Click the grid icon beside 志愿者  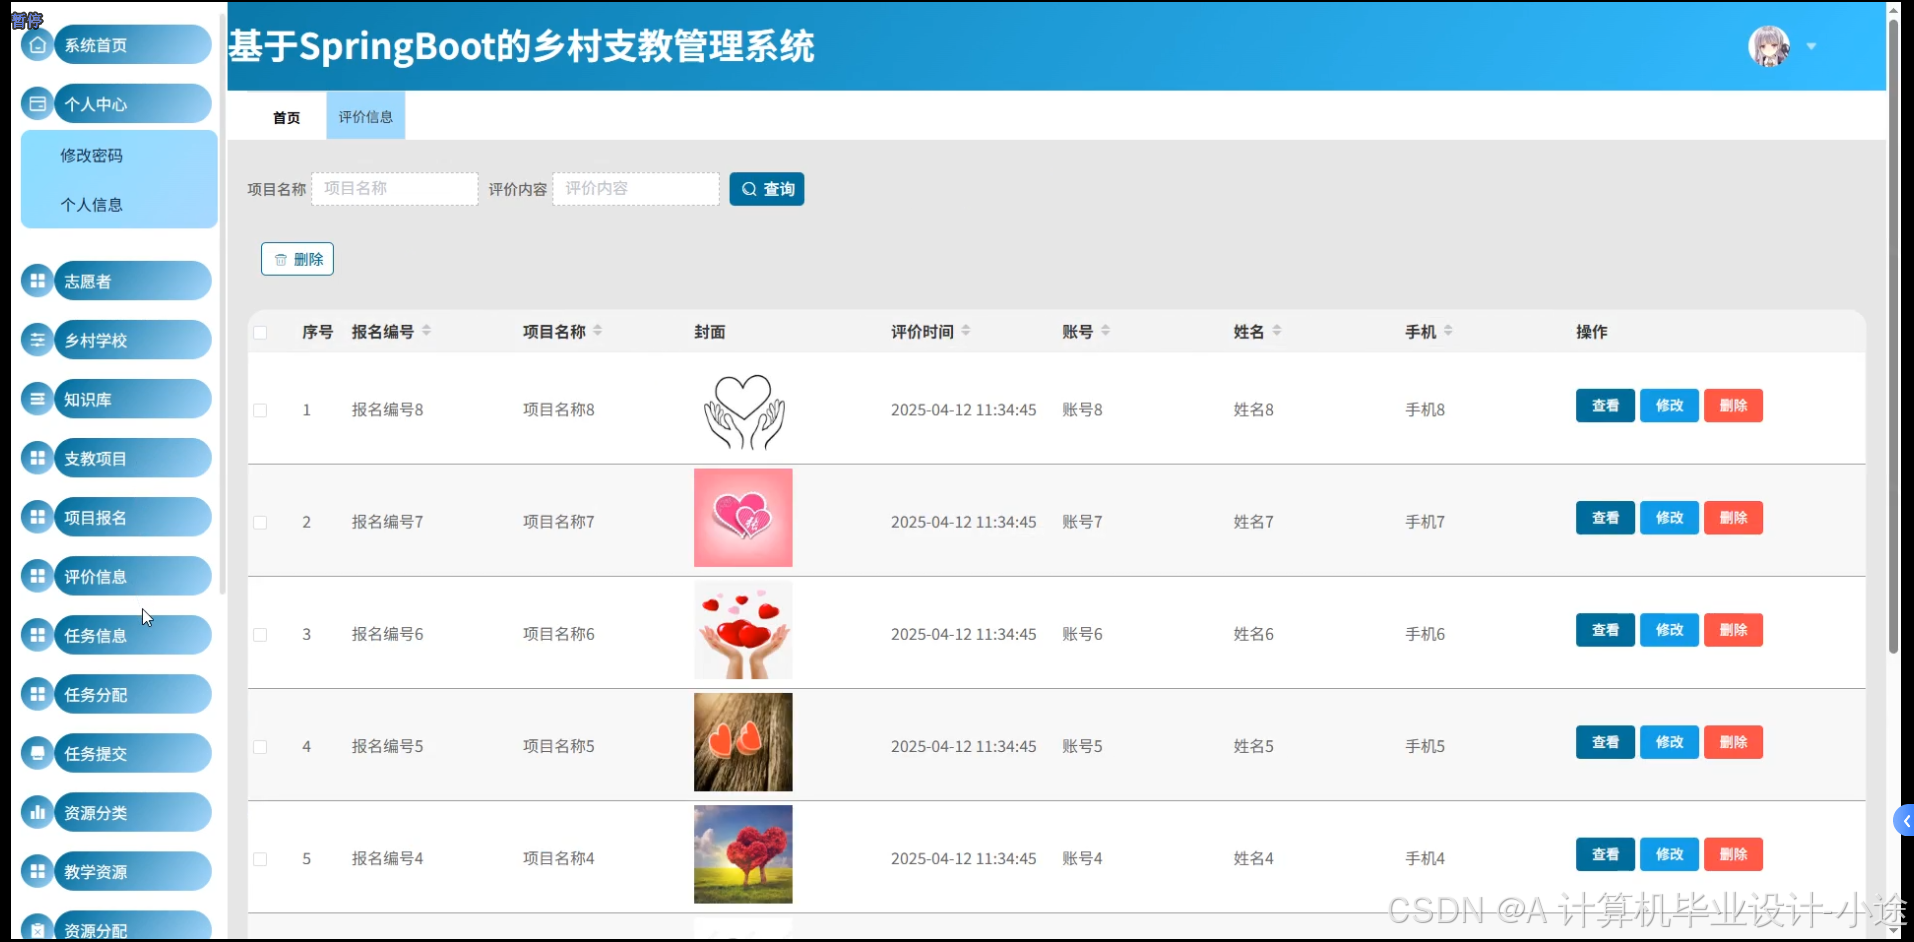point(37,281)
